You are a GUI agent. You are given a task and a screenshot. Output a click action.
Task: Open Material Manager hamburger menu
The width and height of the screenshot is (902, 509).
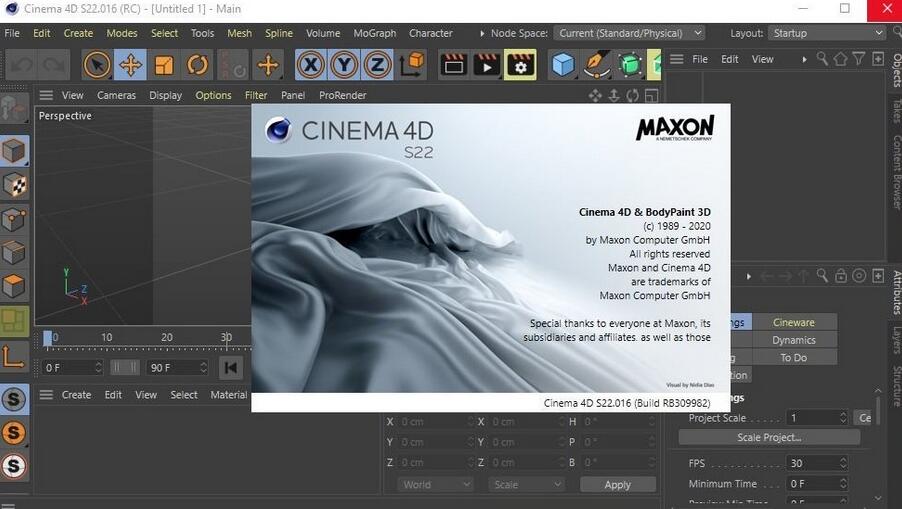[x=46, y=395]
